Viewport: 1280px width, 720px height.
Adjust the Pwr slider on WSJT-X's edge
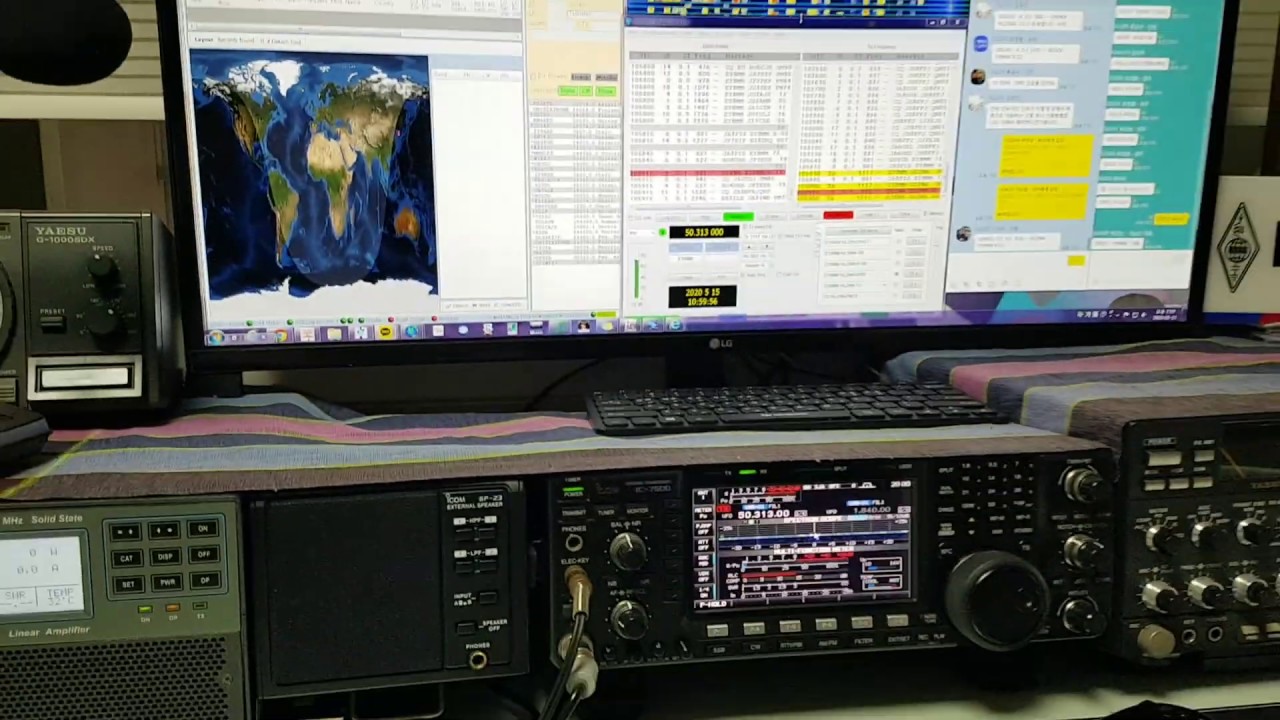pyautogui.click(x=936, y=245)
